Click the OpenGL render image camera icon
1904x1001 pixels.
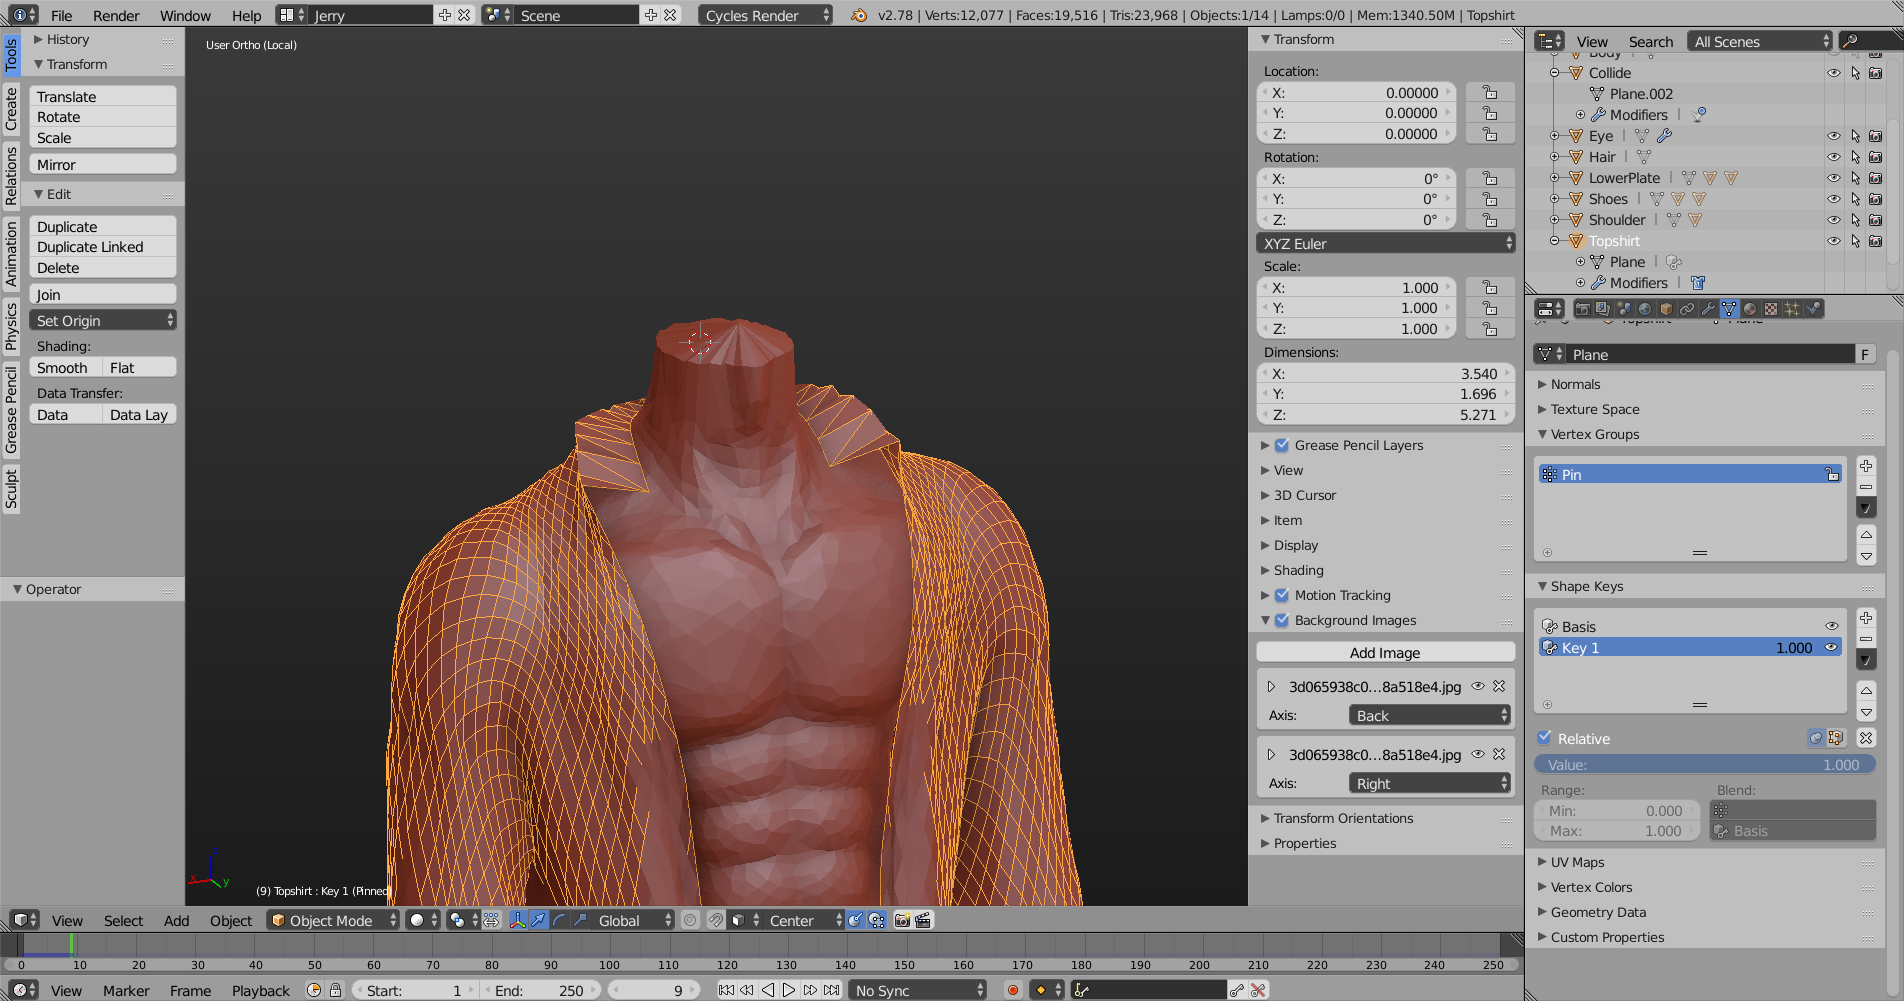coord(902,920)
